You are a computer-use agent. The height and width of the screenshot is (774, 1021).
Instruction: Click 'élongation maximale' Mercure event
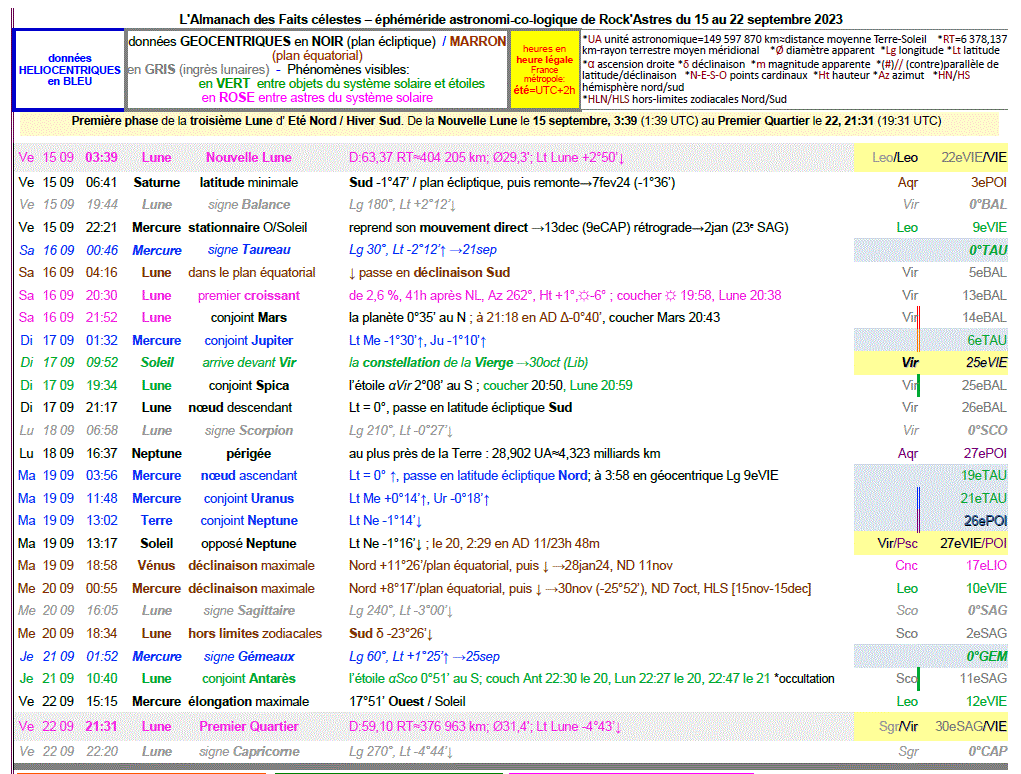click(249, 702)
